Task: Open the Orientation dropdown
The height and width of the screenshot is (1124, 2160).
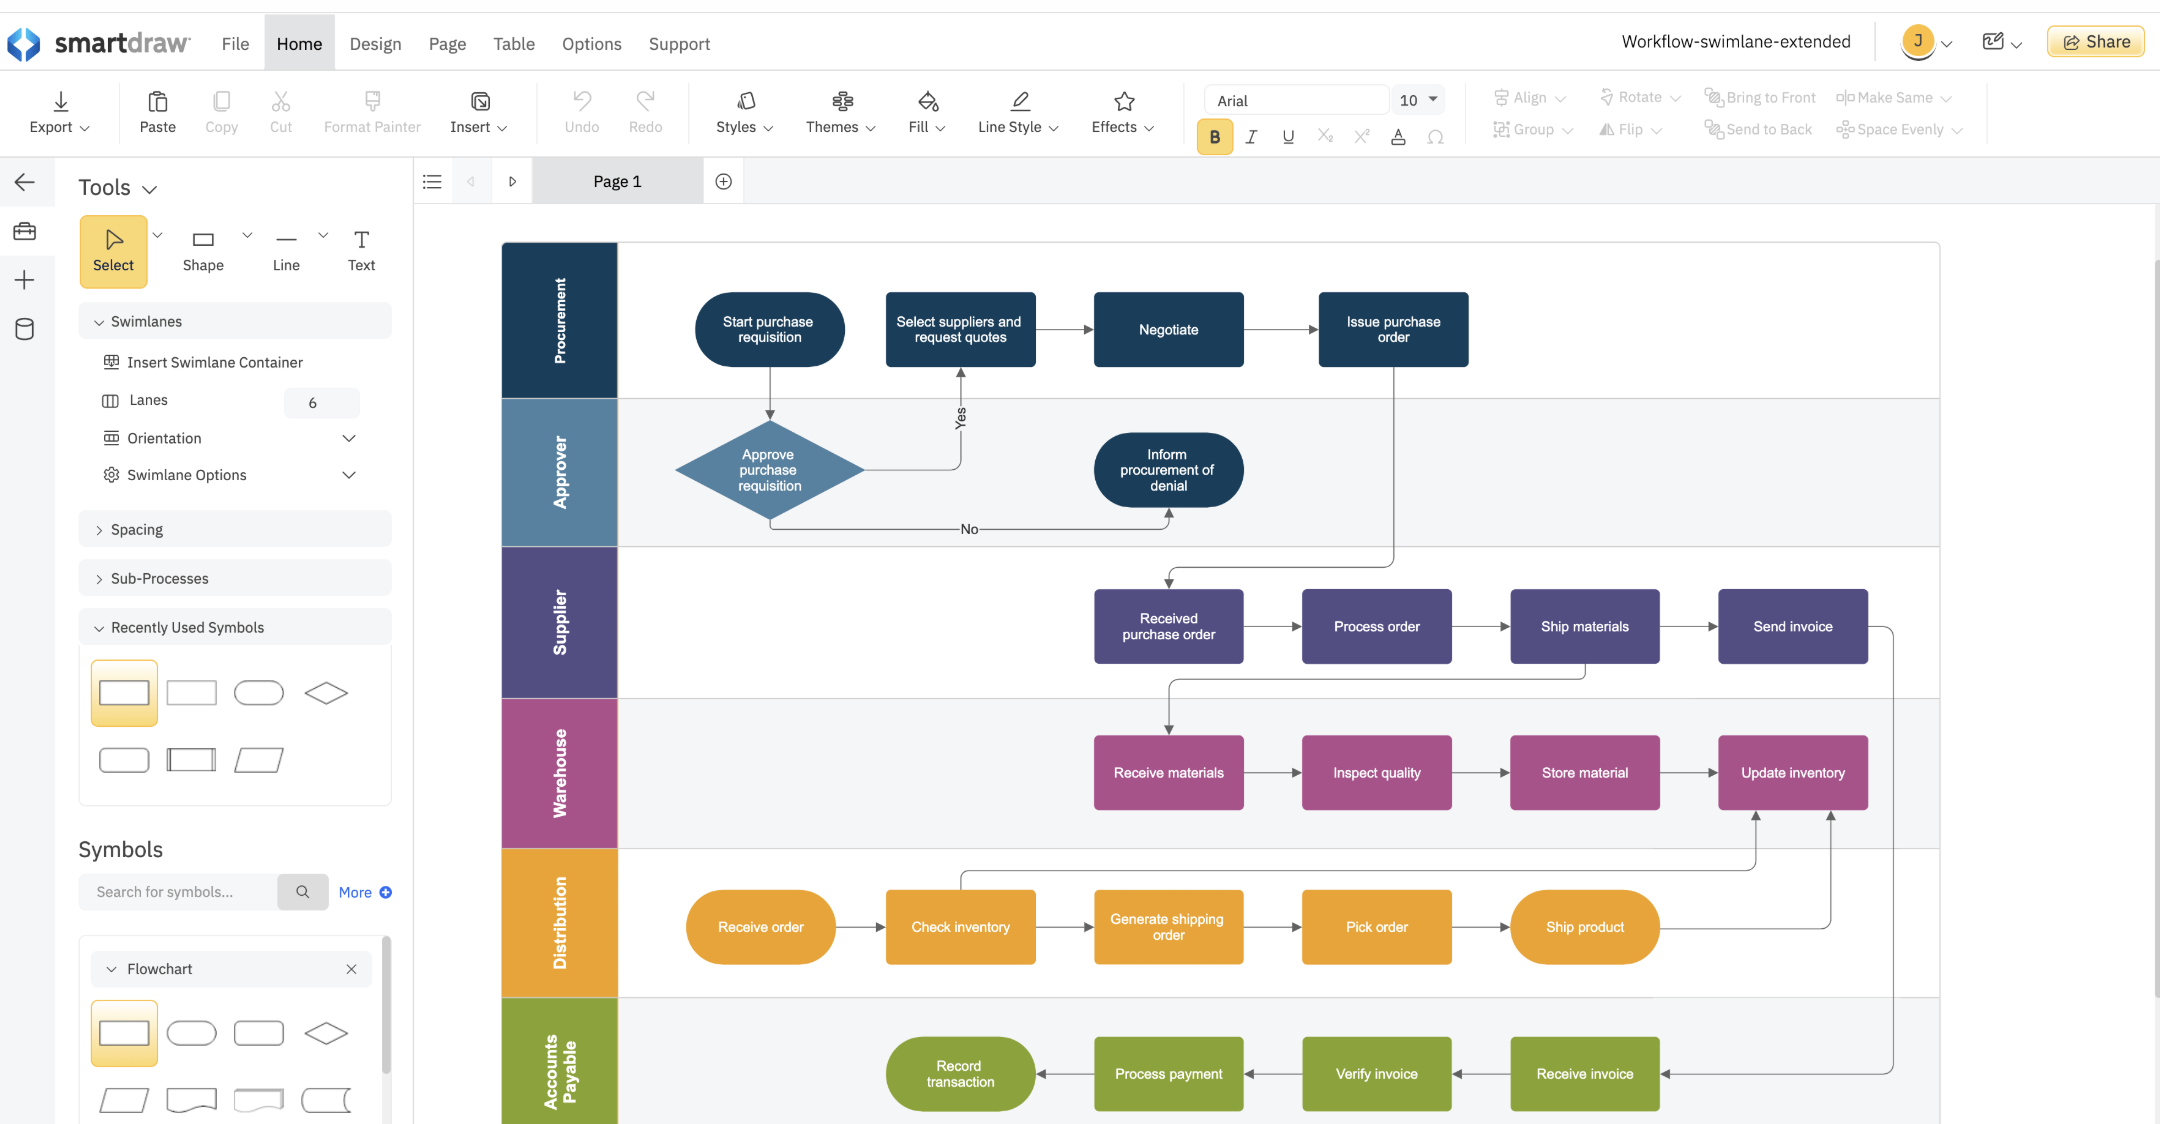Action: point(349,438)
